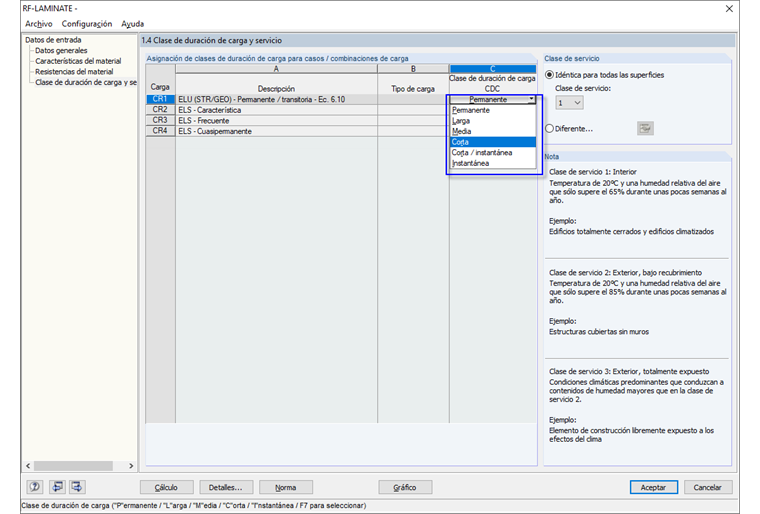Click column header B
The image size is (760, 514).
(x=413, y=69)
